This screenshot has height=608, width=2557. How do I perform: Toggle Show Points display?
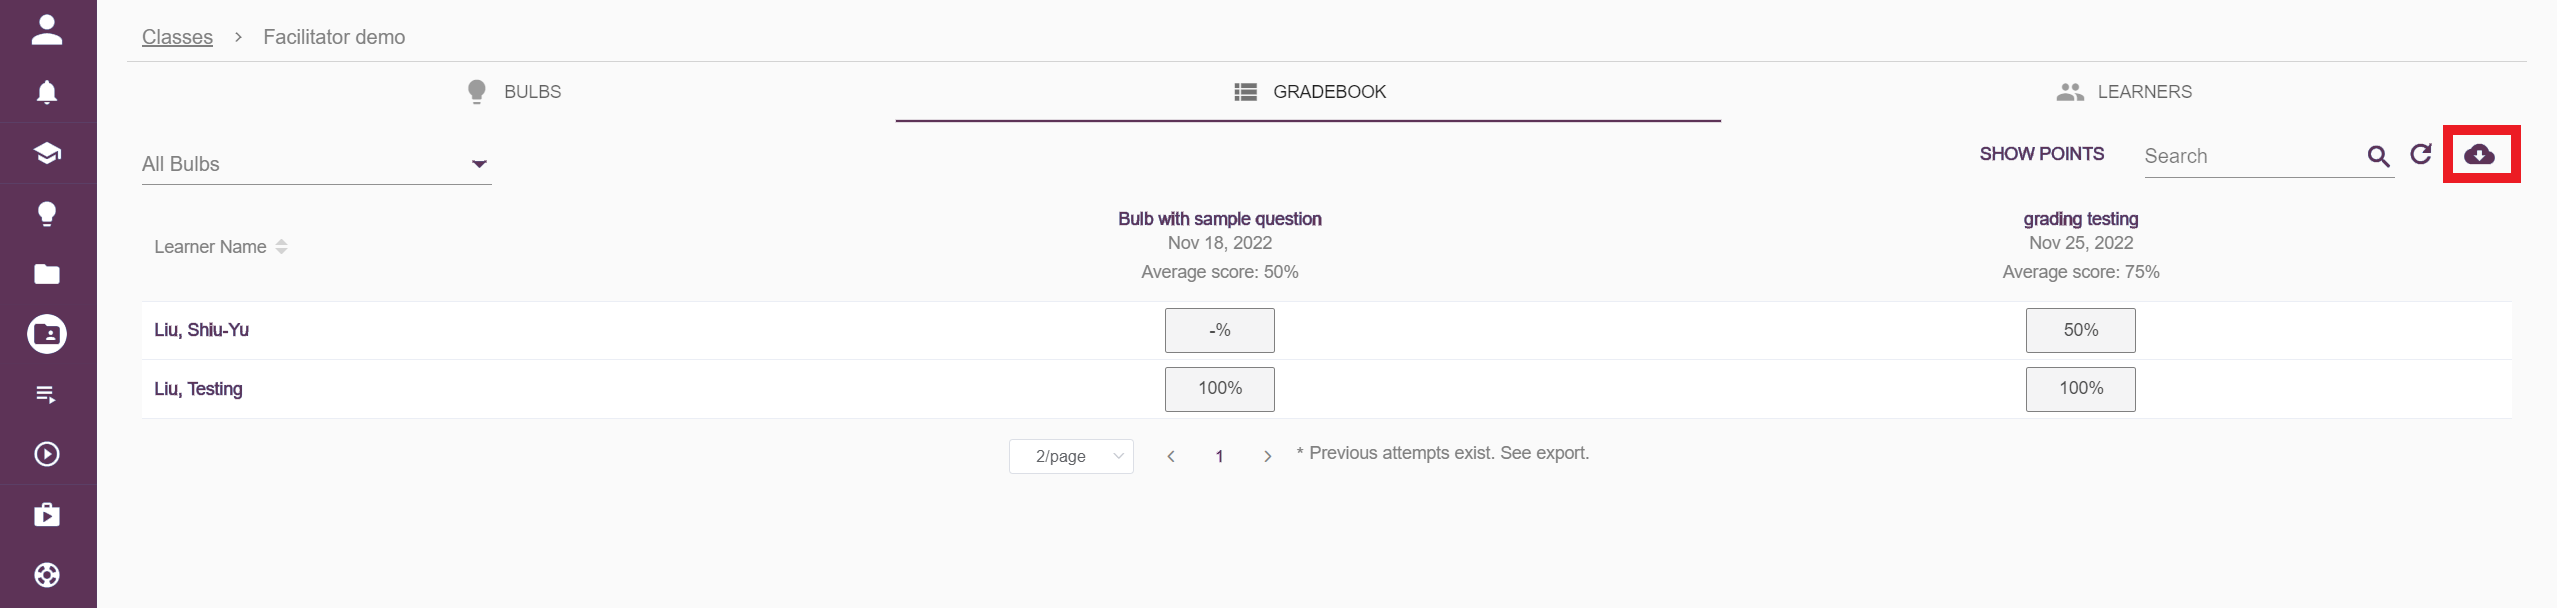(x=2041, y=154)
